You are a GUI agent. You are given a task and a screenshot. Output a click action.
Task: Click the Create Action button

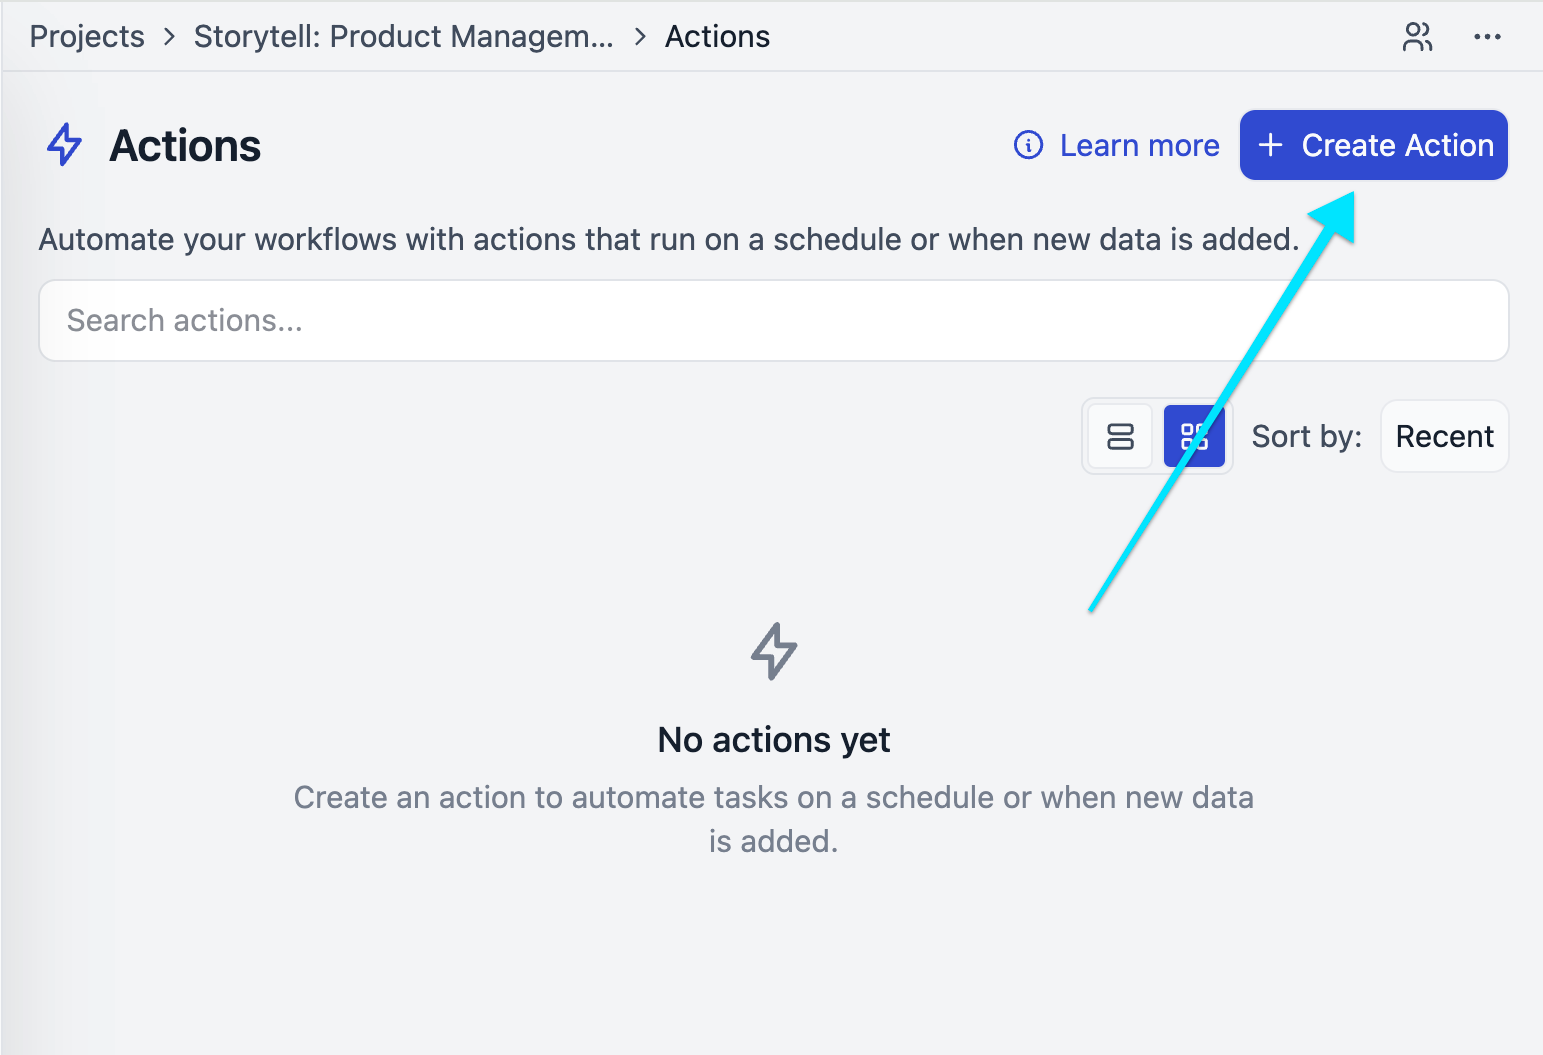(1373, 145)
